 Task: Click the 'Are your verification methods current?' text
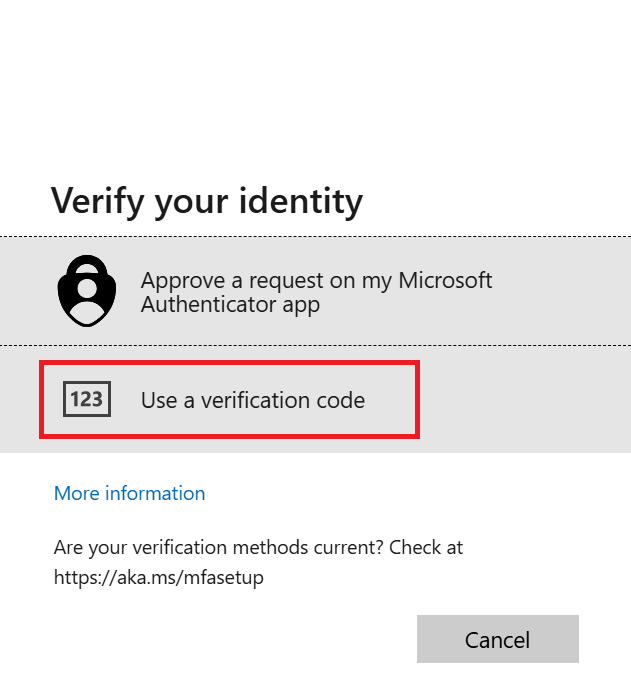(x=219, y=547)
